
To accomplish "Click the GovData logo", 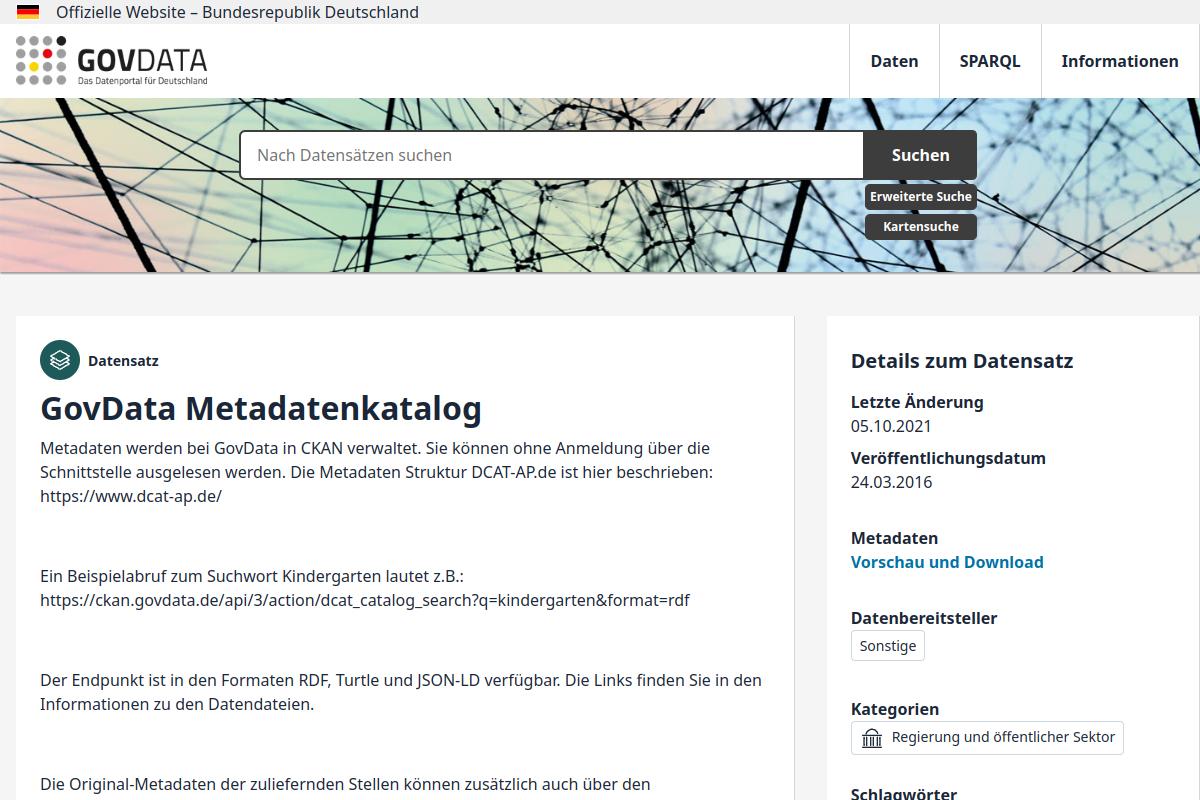I will (x=111, y=60).
